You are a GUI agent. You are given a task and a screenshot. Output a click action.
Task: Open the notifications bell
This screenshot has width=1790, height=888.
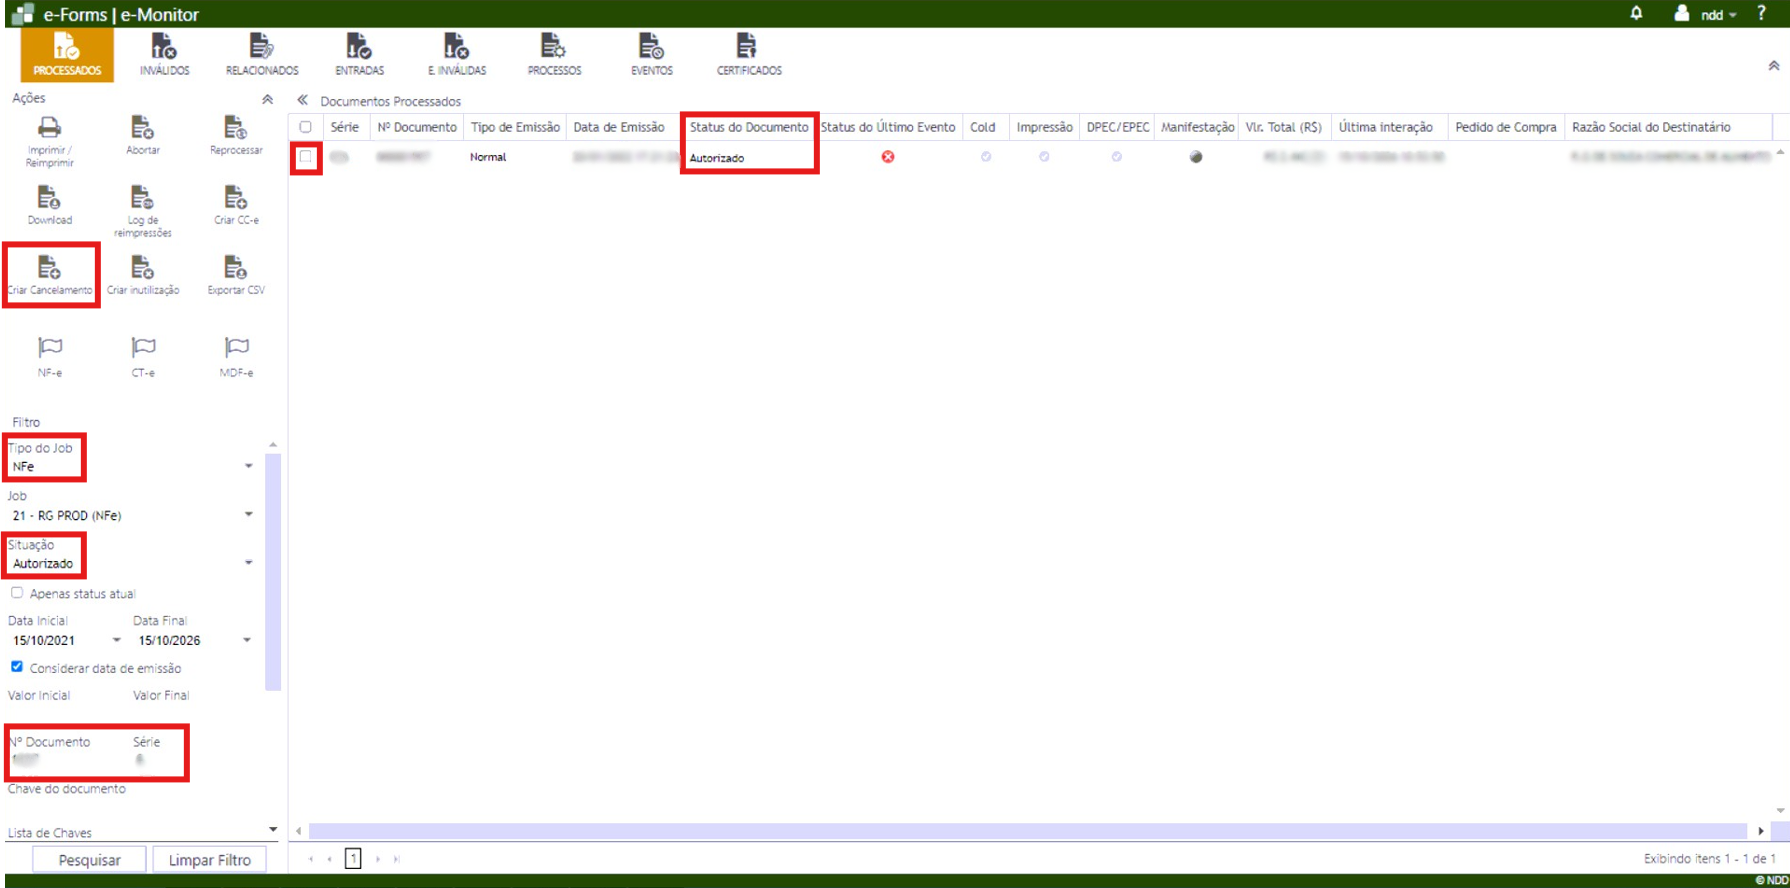tap(1636, 13)
